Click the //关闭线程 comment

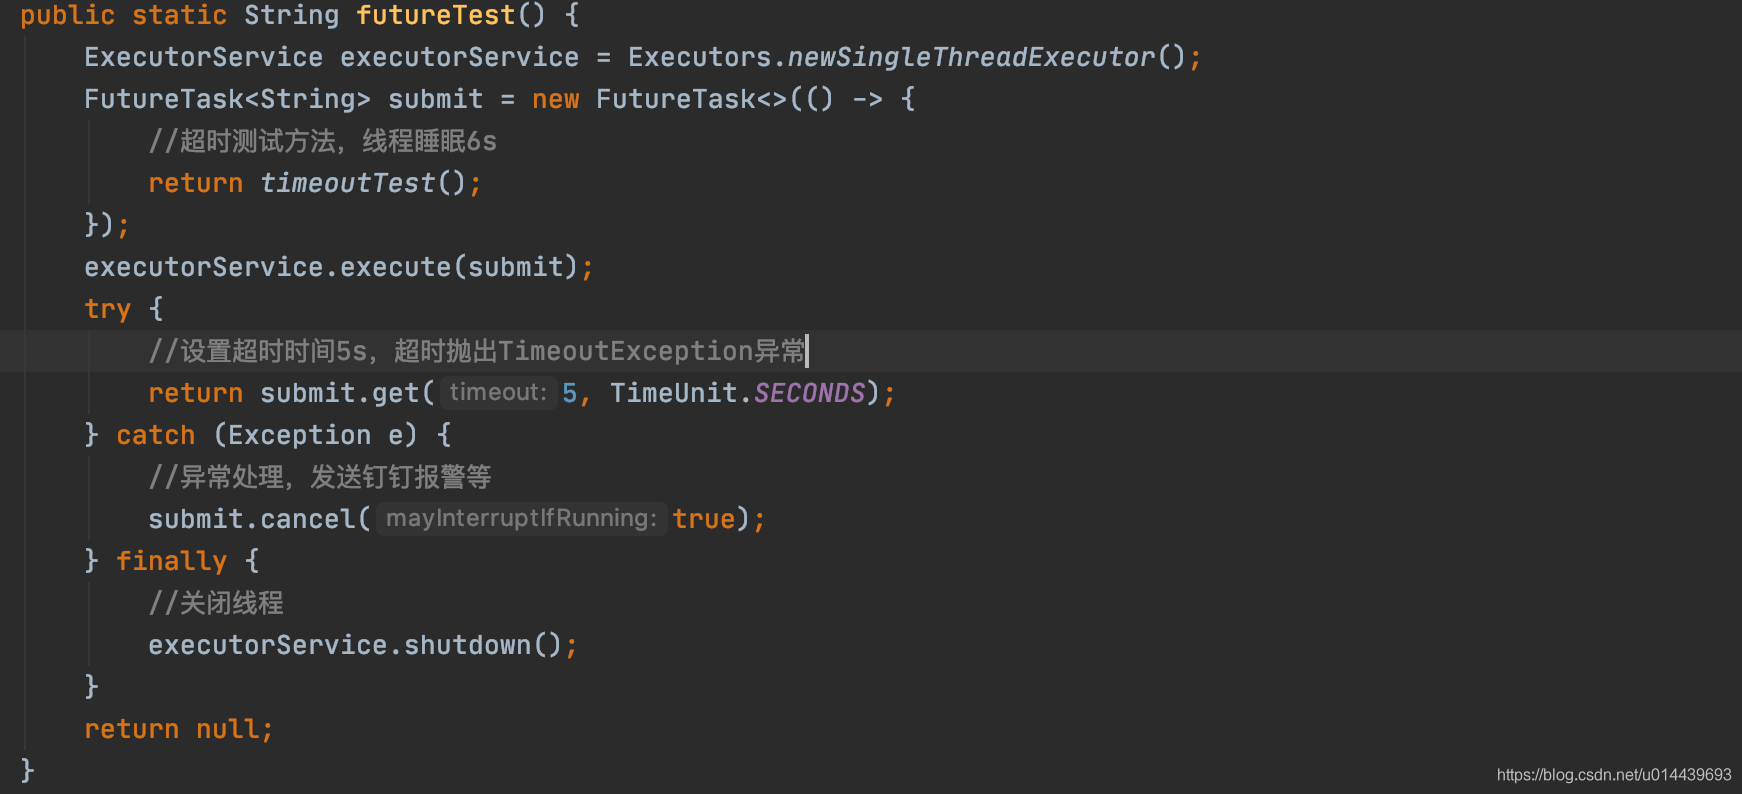point(216,603)
